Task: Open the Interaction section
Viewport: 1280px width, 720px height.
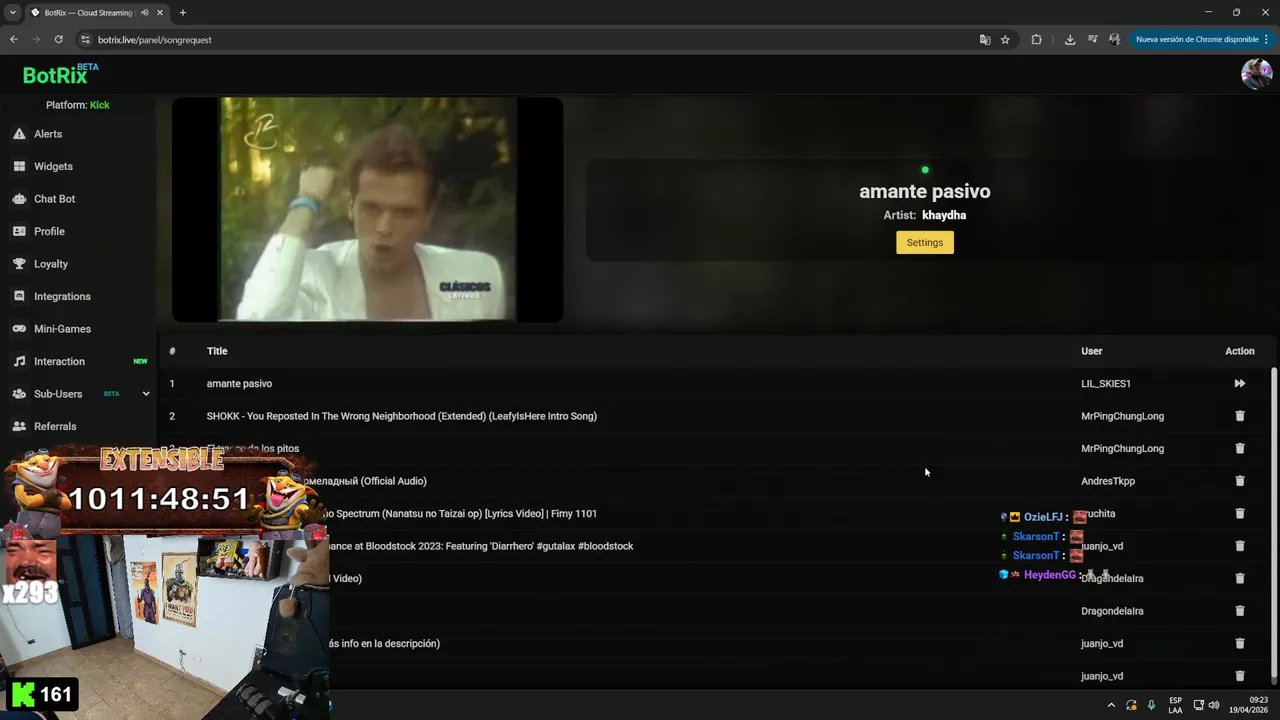Action: [59, 361]
